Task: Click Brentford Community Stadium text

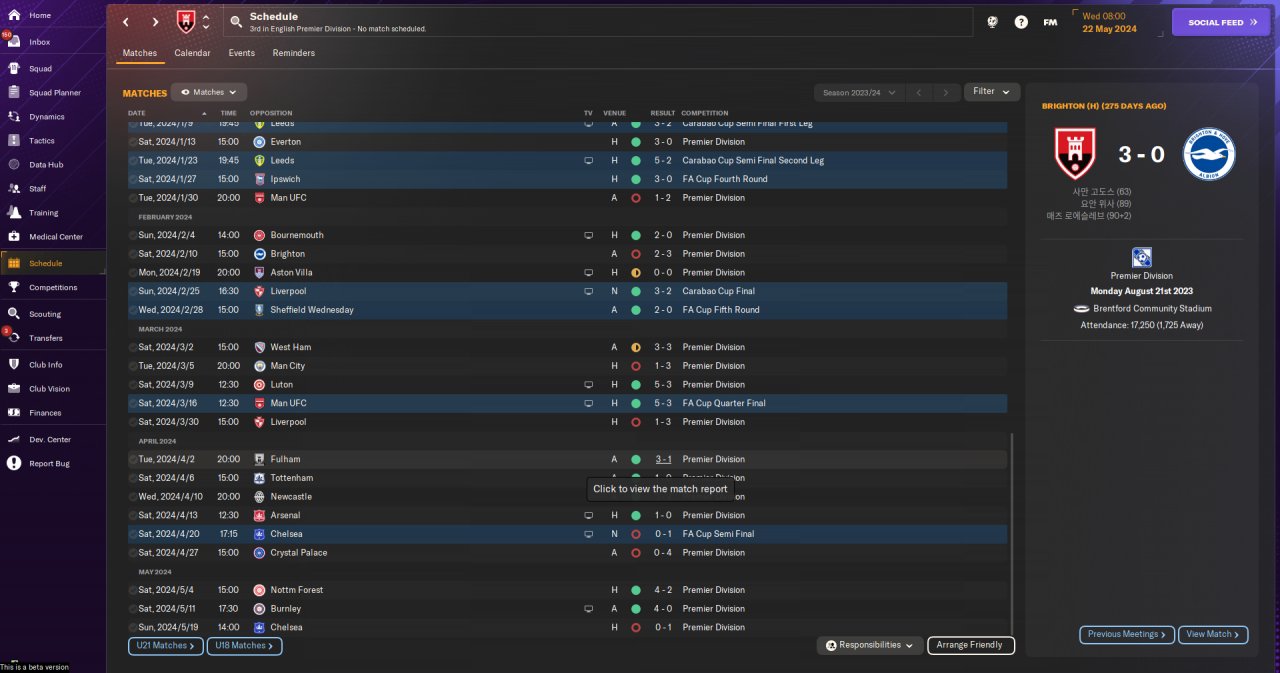Action: pos(1151,309)
